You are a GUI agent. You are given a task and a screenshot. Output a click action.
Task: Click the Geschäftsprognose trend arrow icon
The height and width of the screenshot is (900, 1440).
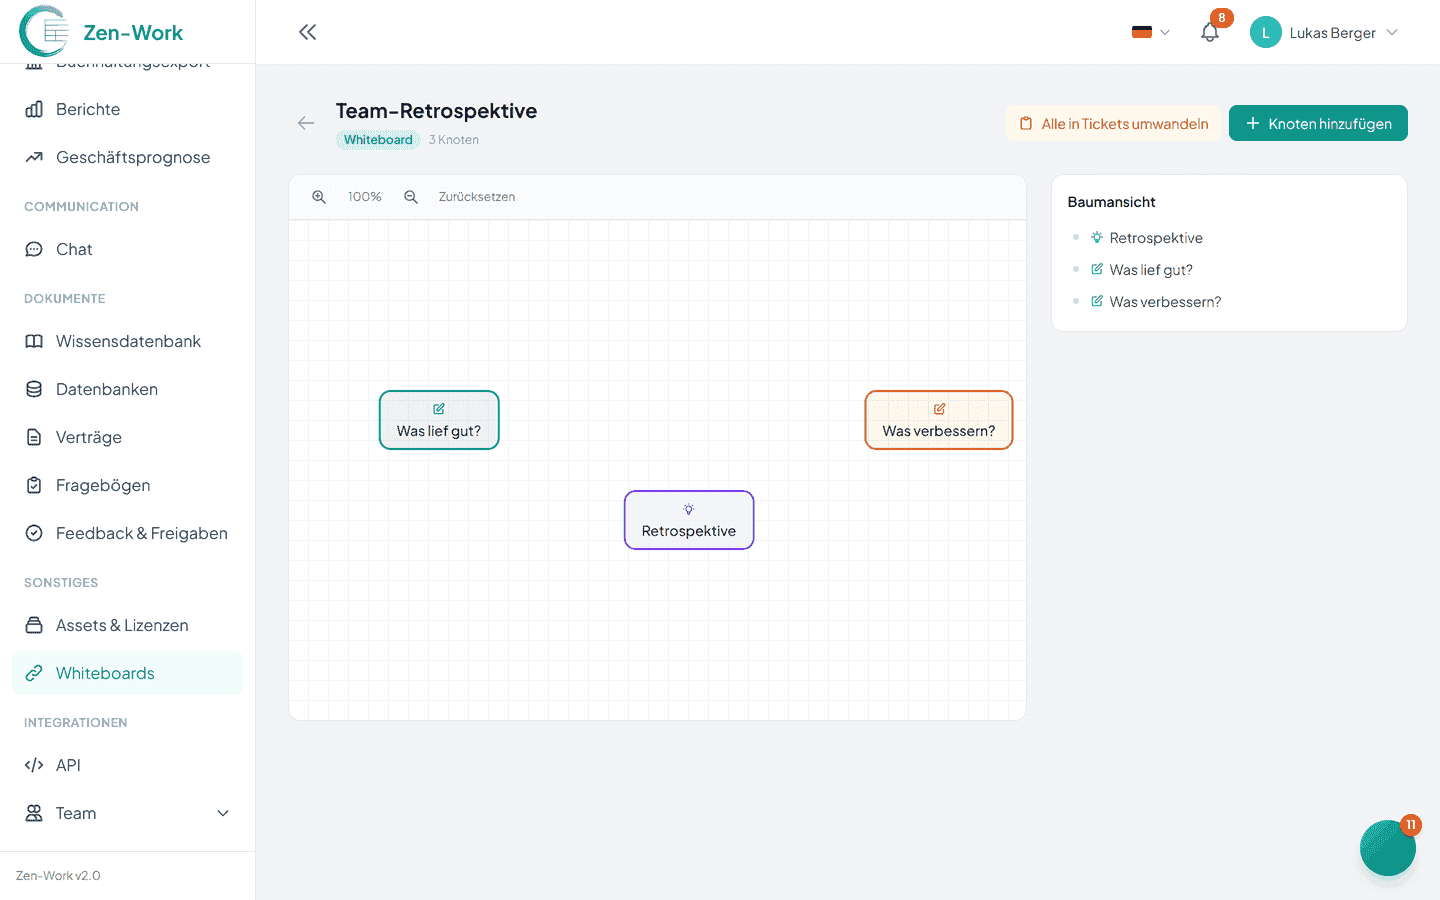tap(34, 157)
